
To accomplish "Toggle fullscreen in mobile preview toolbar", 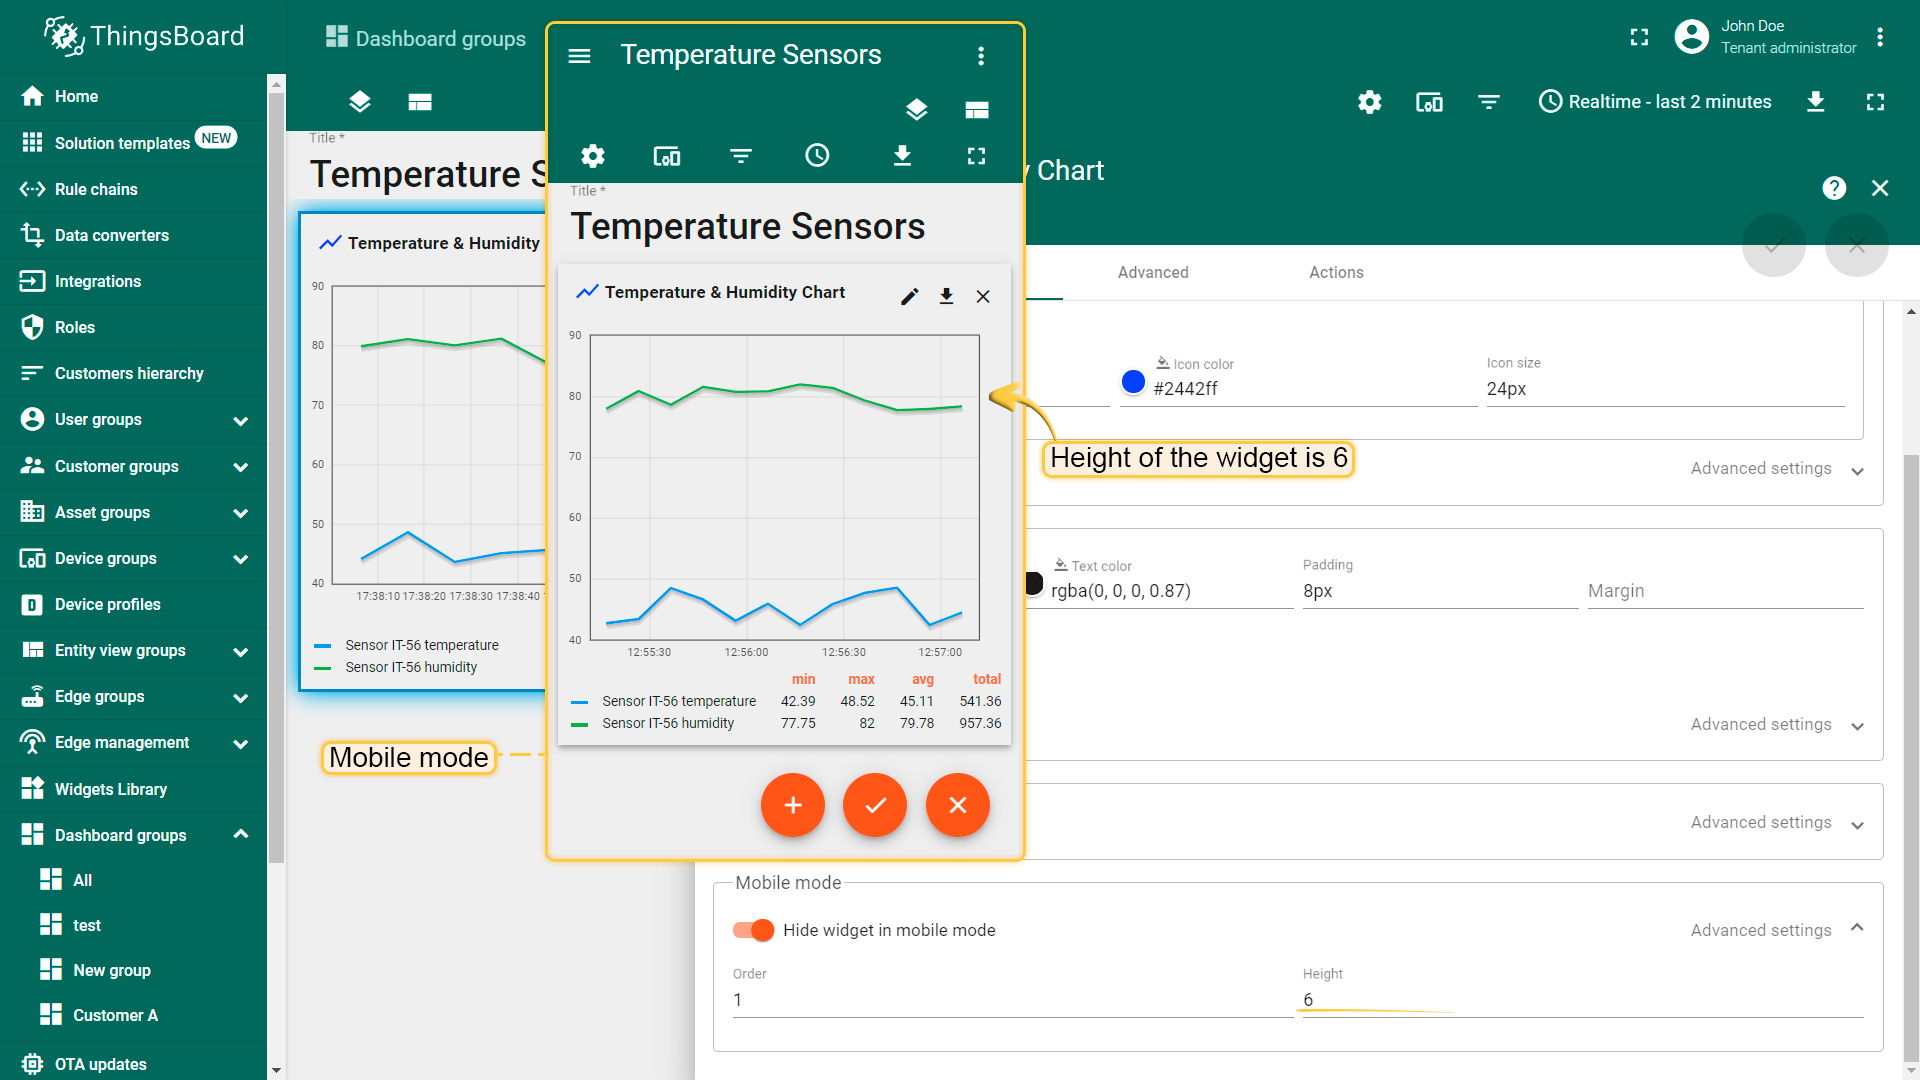I will pyautogui.click(x=976, y=156).
